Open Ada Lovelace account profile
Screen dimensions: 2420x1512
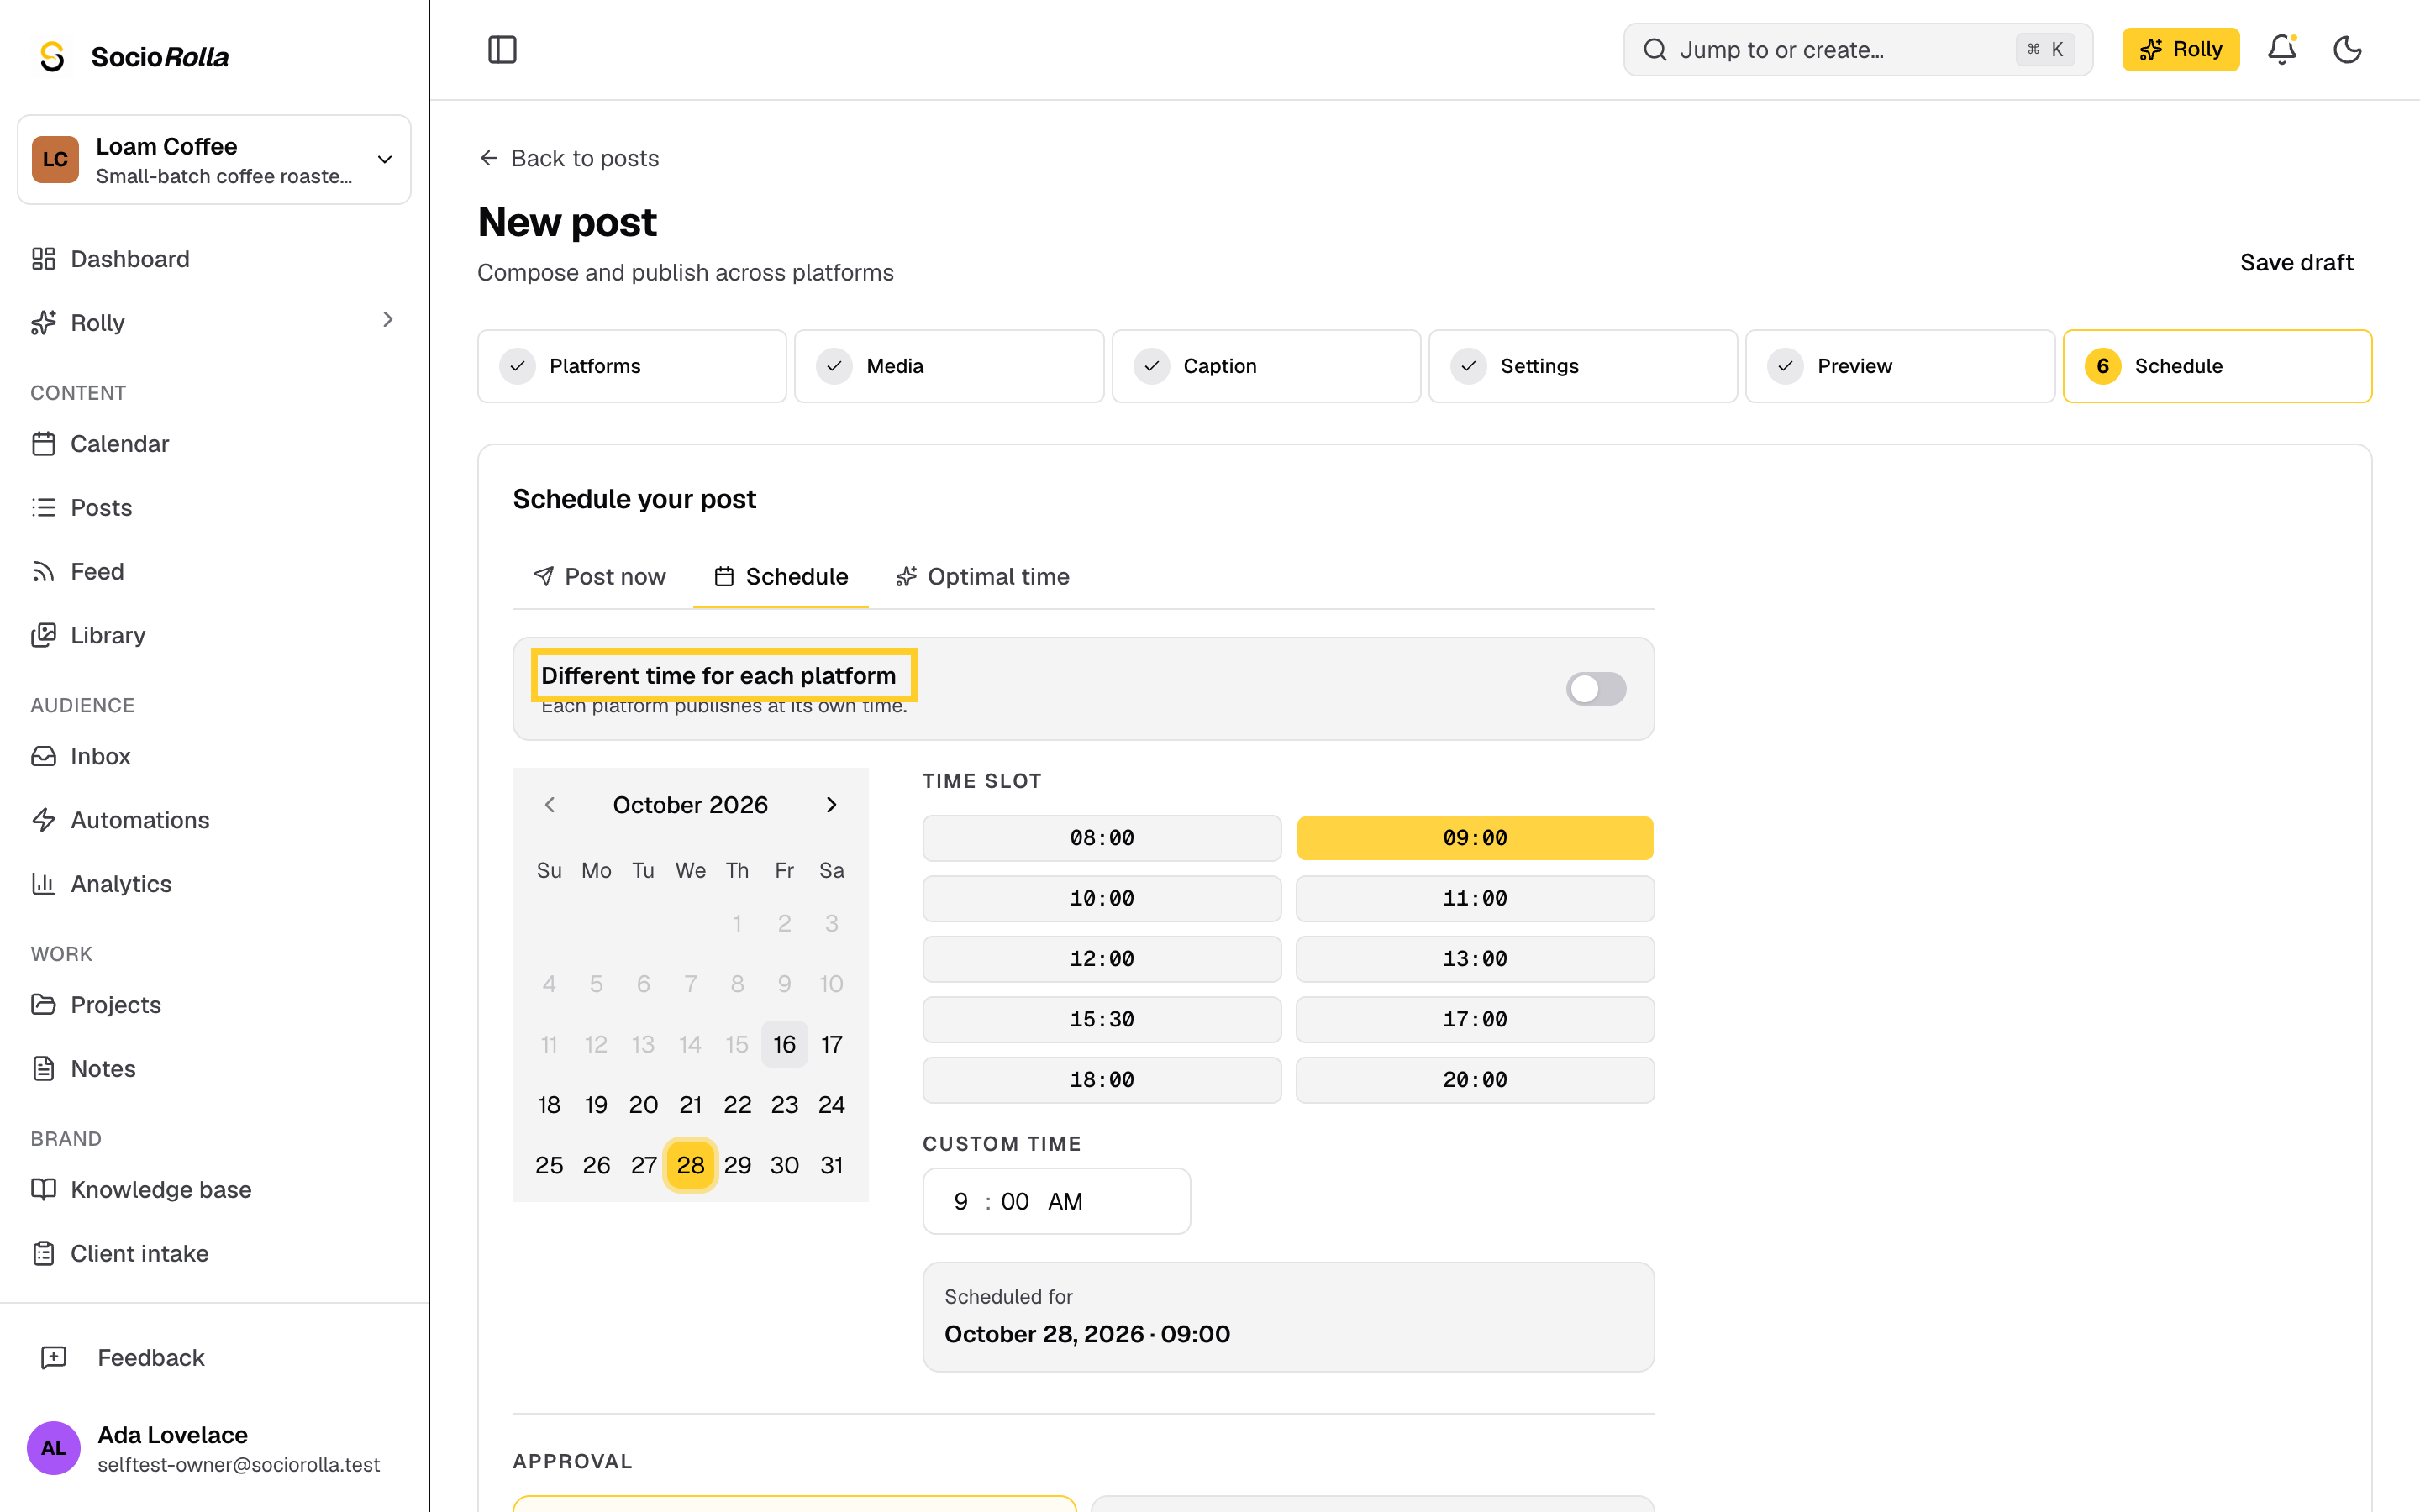(x=214, y=1448)
